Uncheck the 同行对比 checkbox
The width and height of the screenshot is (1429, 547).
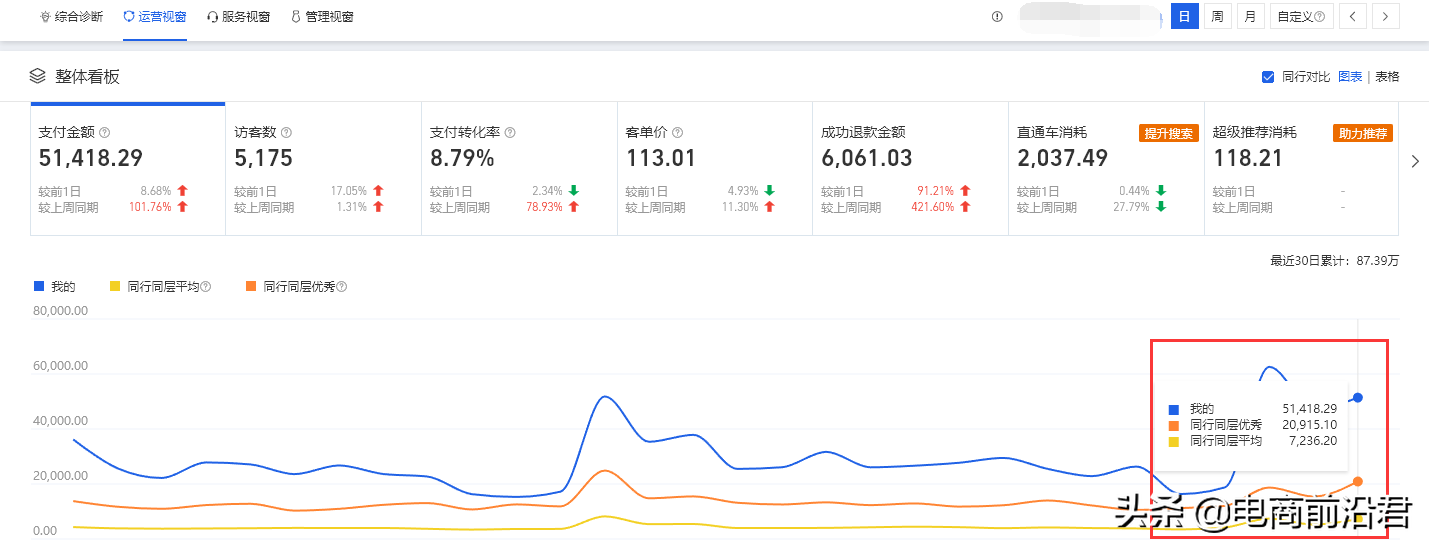click(x=1268, y=77)
